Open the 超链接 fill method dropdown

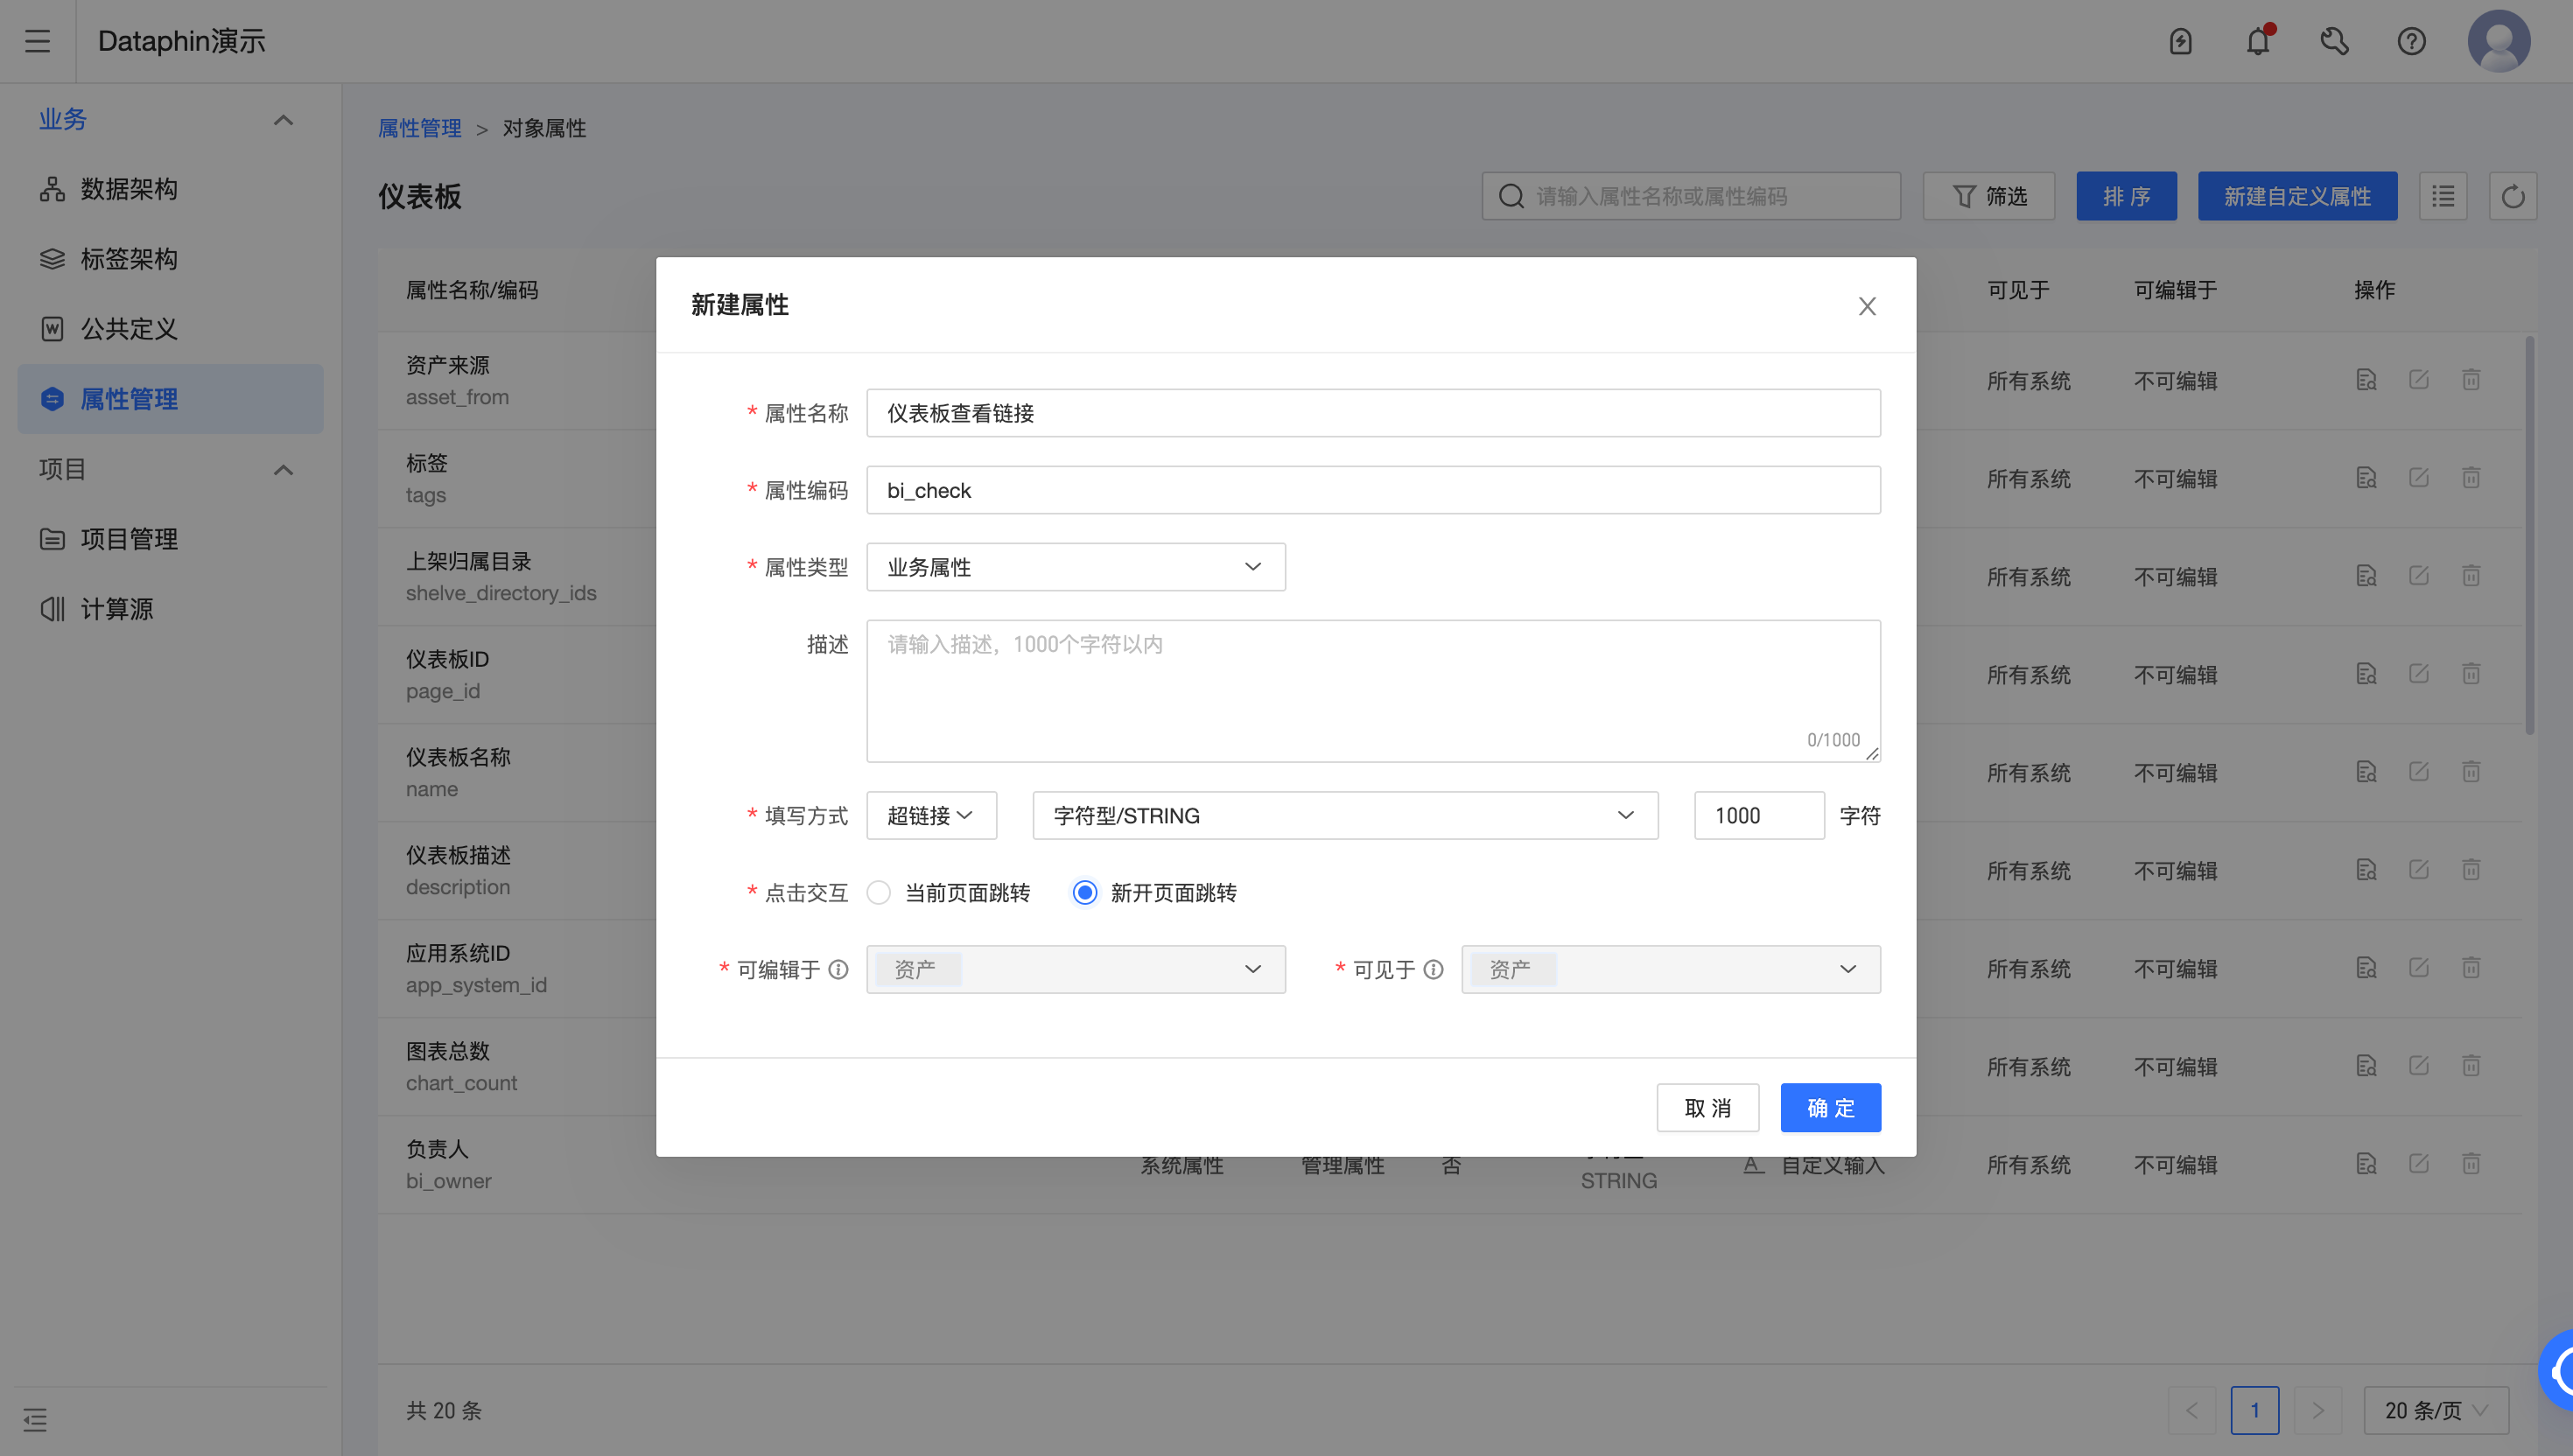click(930, 815)
